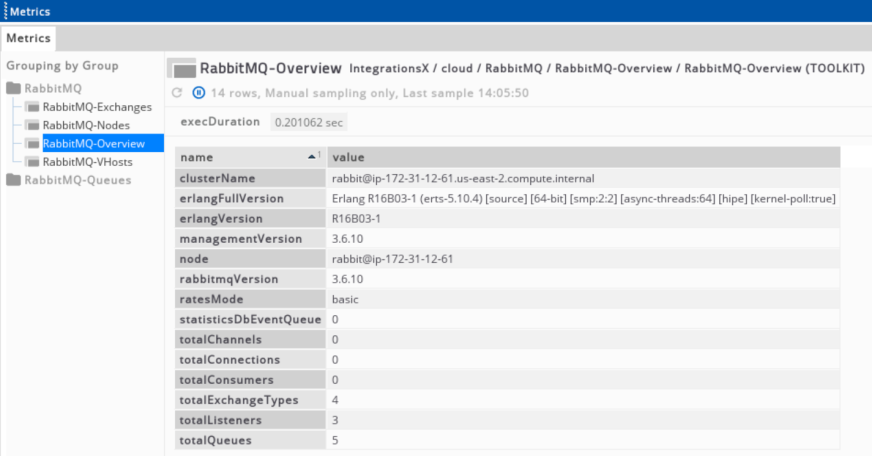The image size is (872, 456).
Task: Click the totalQueues value 5
Action: (x=335, y=440)
